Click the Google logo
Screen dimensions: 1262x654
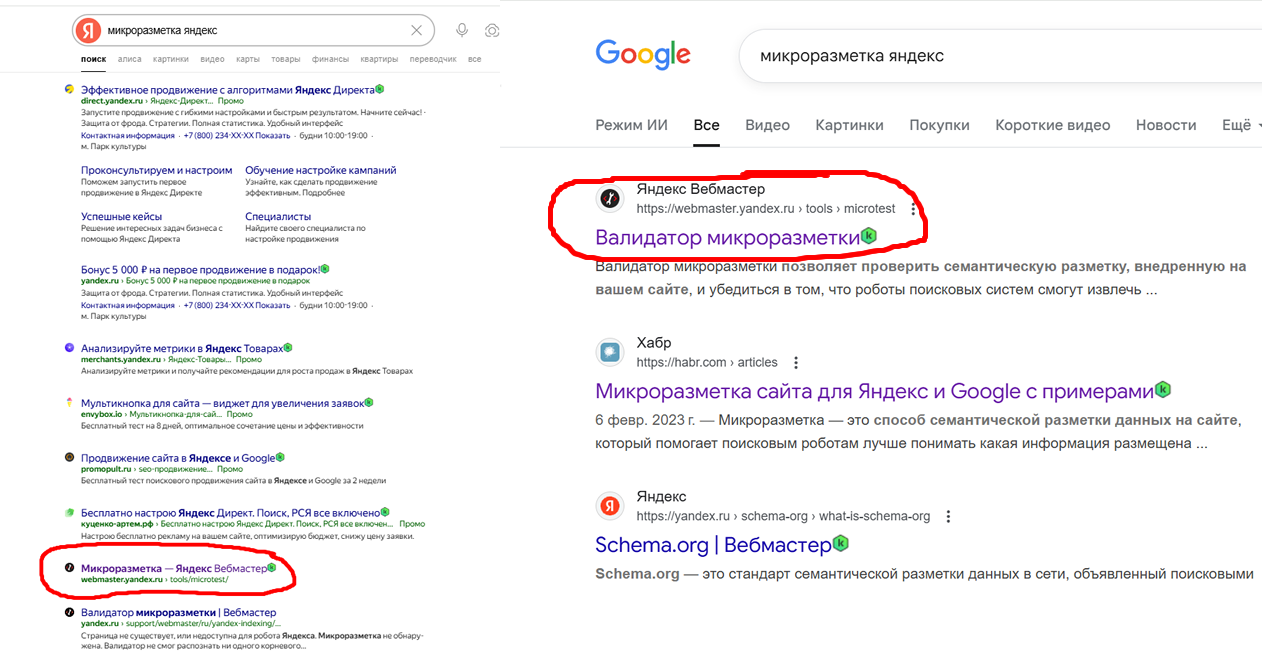643,54
